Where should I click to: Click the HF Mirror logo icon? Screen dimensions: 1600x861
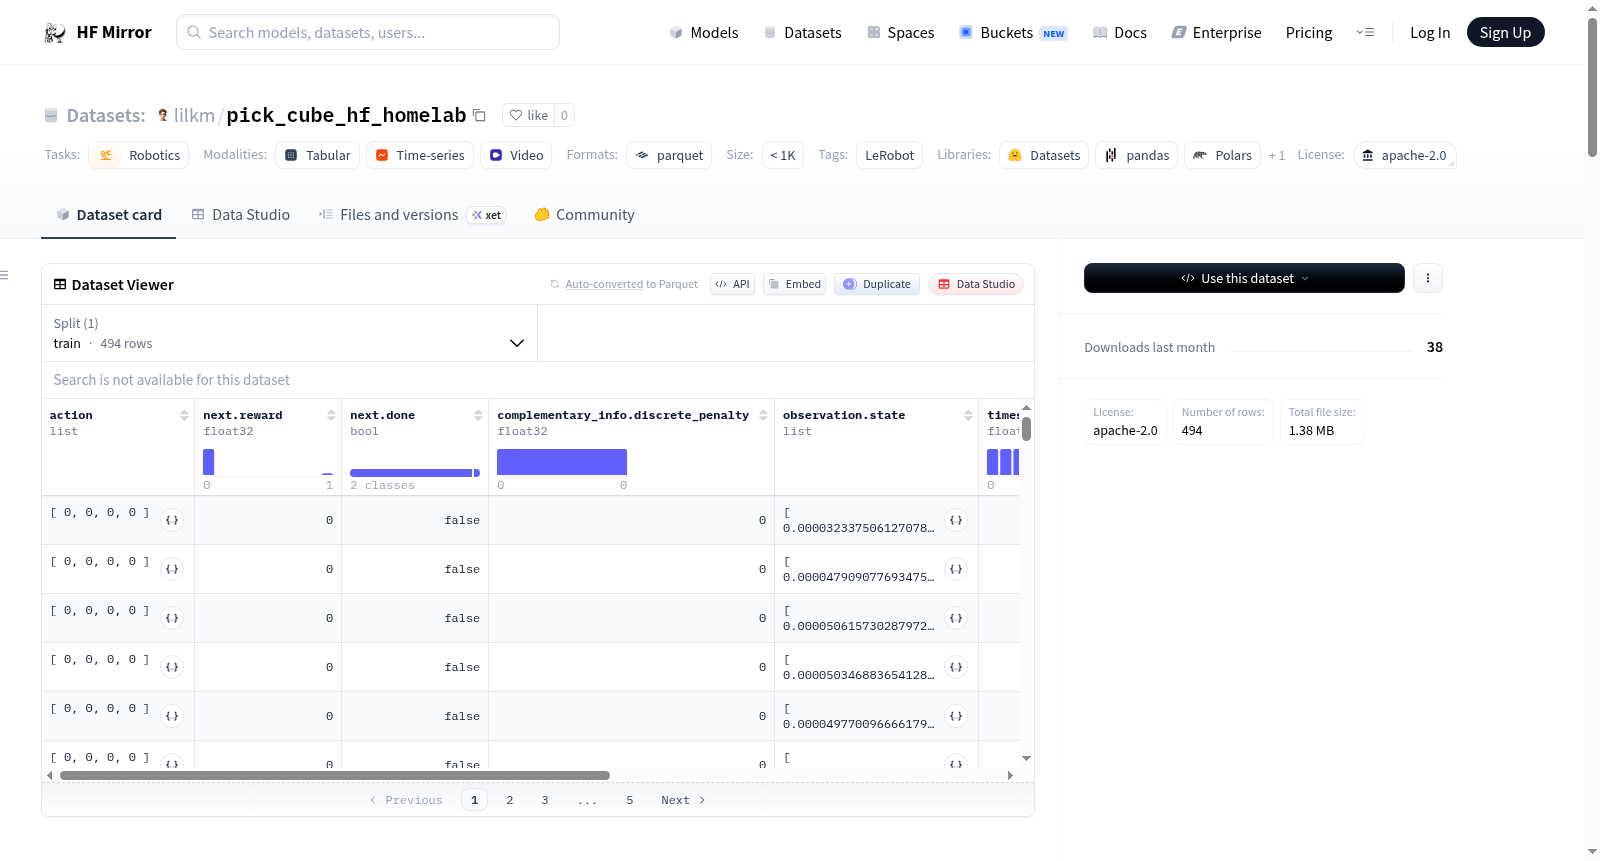click(x=55, y=33)
